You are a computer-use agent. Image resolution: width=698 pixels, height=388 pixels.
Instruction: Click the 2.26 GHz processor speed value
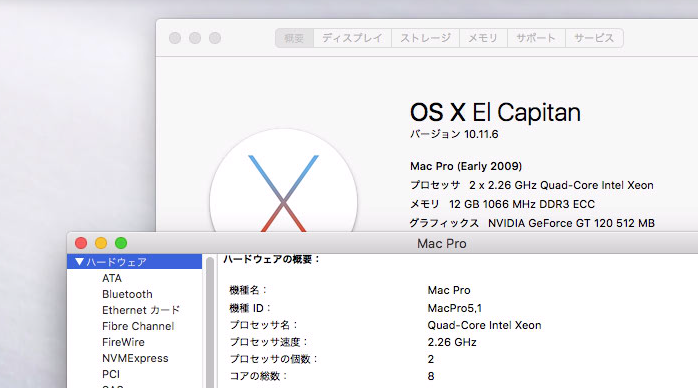coord(452,342)
